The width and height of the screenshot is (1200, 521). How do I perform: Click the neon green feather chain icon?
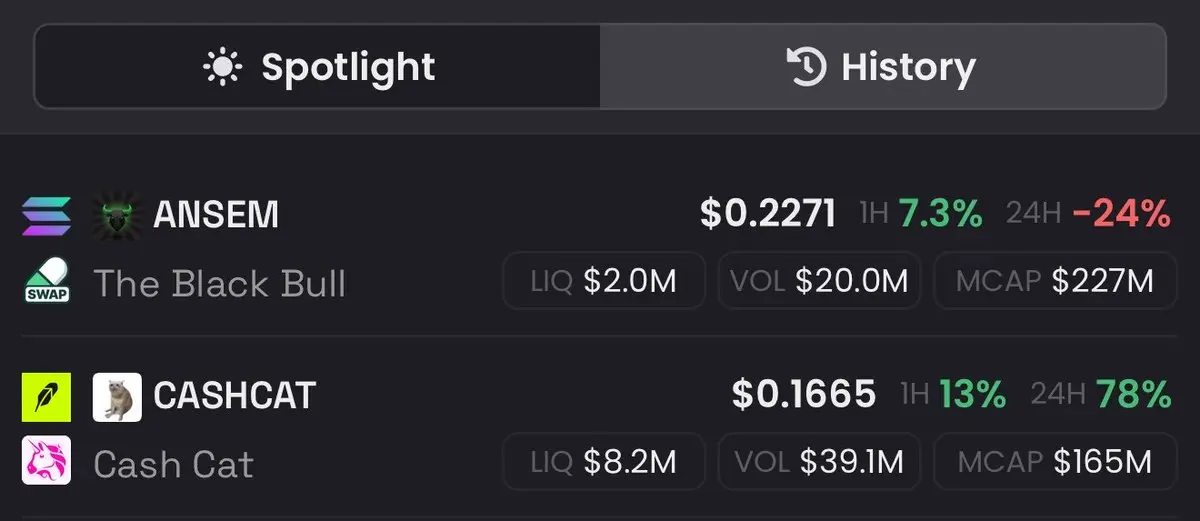46,397
